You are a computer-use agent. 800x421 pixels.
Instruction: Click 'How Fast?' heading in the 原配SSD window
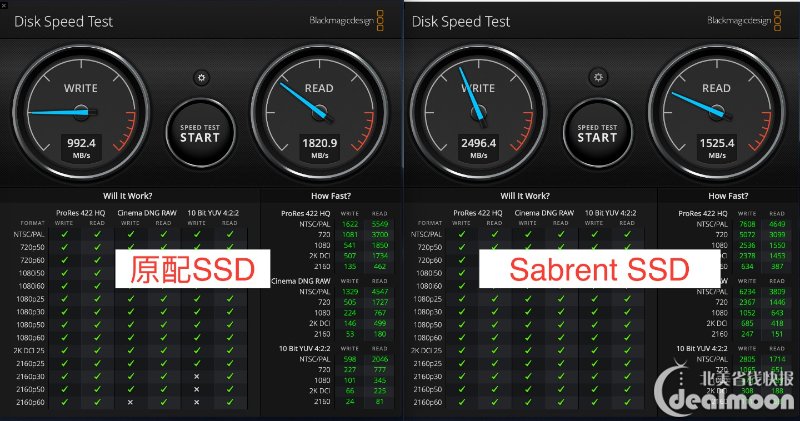pyautogui.click(x=331, y=196)
